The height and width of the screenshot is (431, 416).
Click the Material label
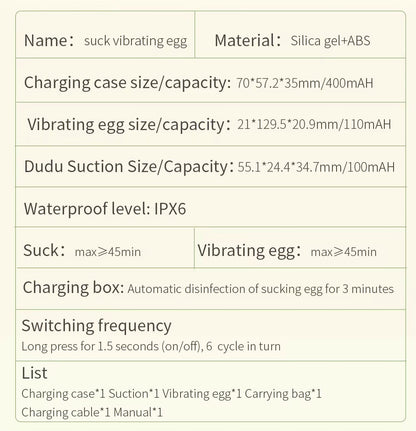coord(248,41)
